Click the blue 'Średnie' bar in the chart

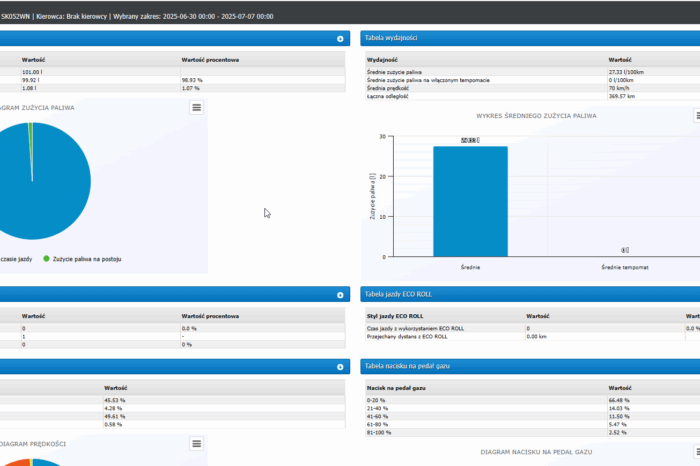click(470, 200)
